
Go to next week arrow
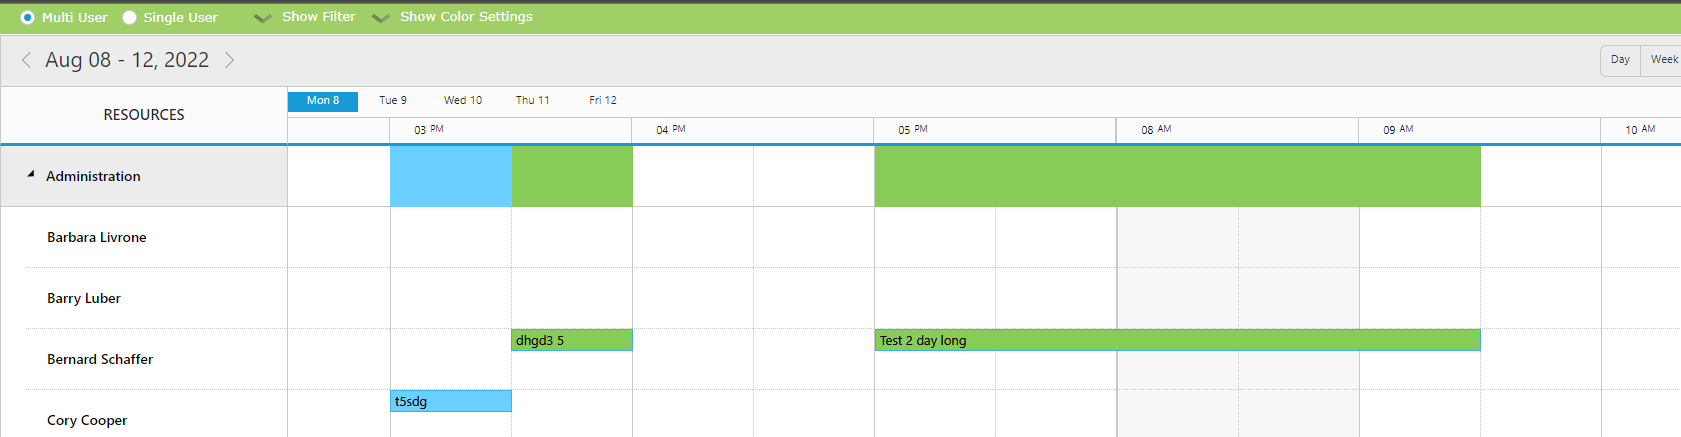coord(229,60)
